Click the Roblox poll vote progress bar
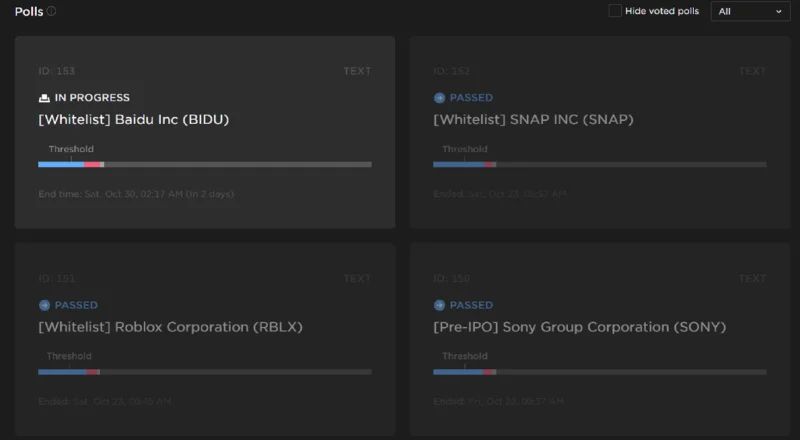The width and height of the screenshot is (800, 440). pos(205,372)
